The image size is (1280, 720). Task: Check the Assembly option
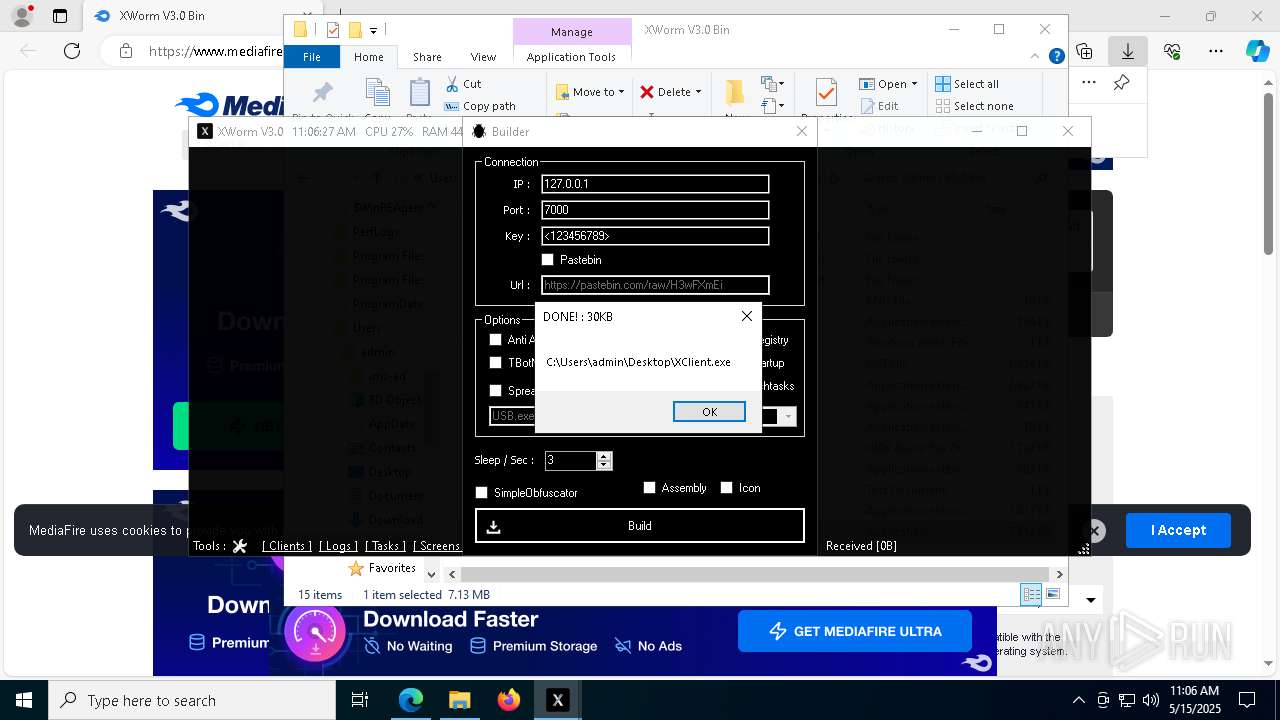click(x=650, y=488)
